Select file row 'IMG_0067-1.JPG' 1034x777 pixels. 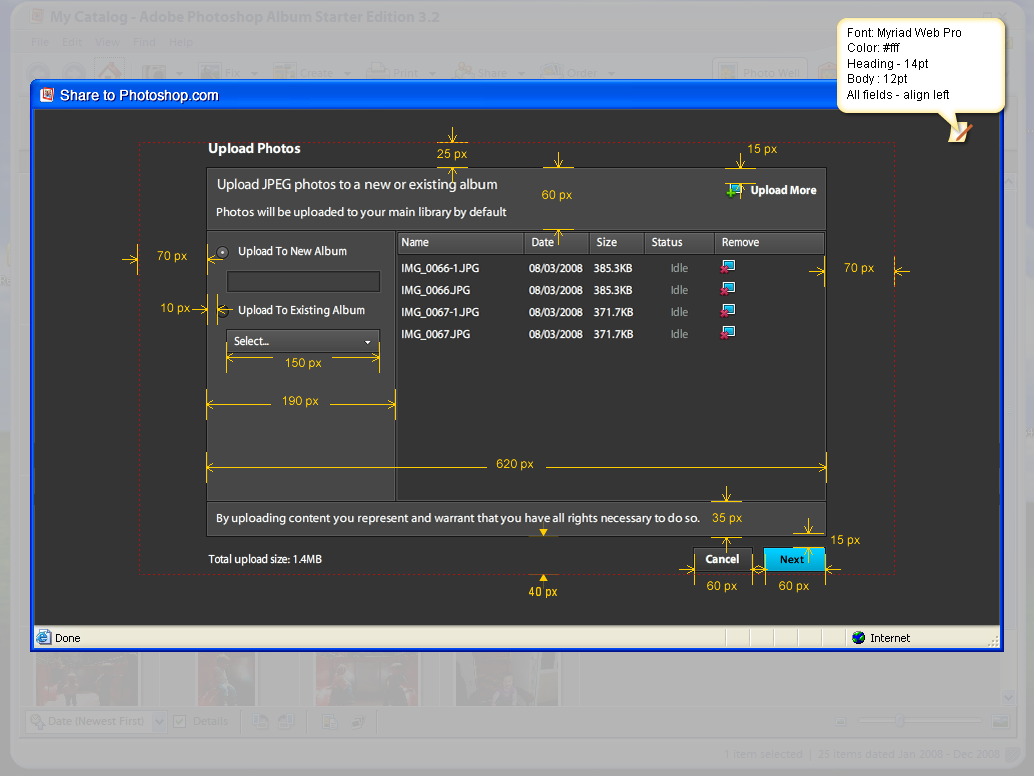point(610,311)
